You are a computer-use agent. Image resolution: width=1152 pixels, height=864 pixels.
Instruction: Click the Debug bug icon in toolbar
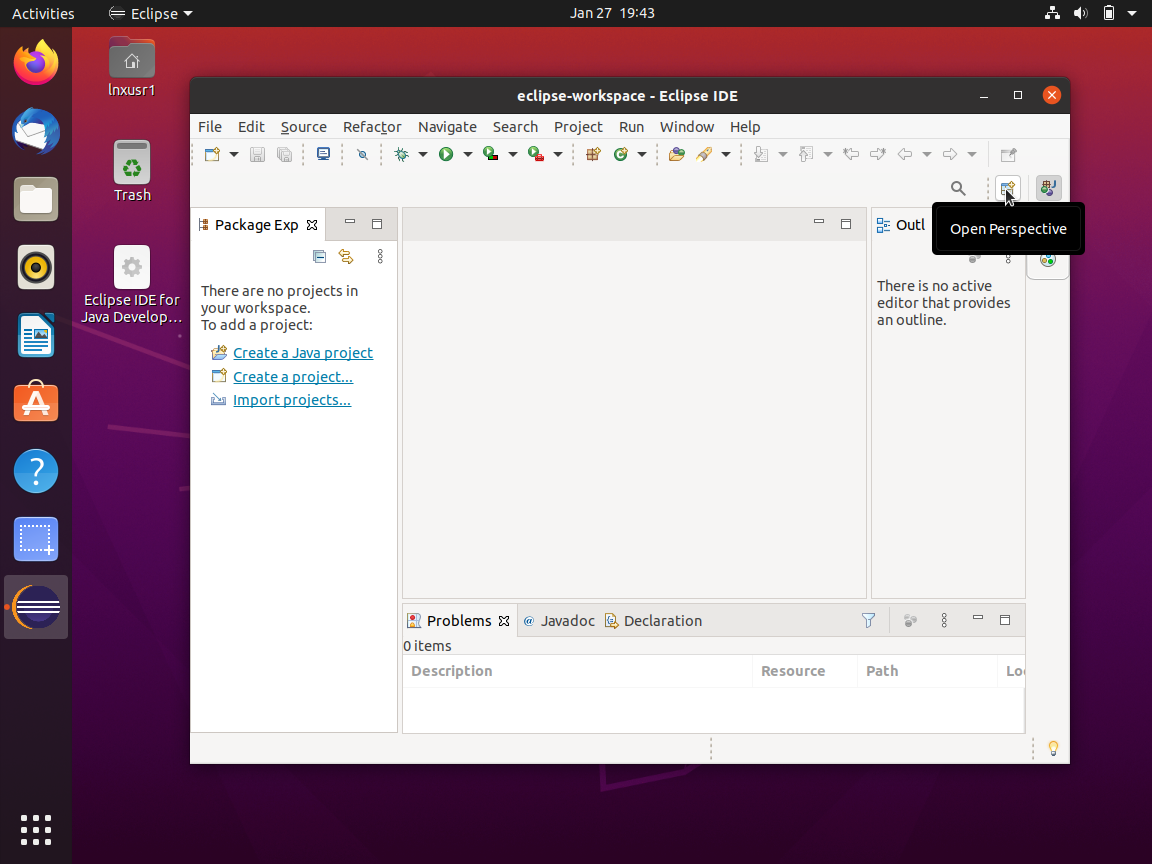click(402, 155)
